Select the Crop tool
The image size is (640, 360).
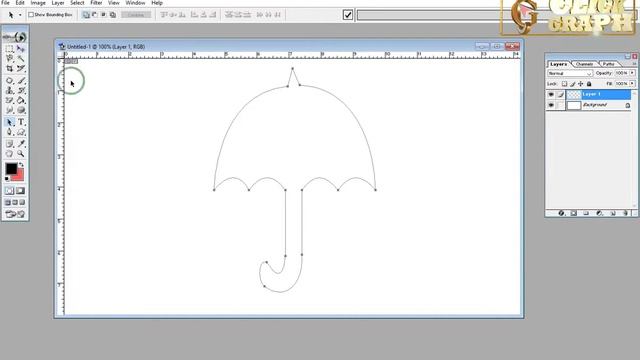tap(9, 68)
